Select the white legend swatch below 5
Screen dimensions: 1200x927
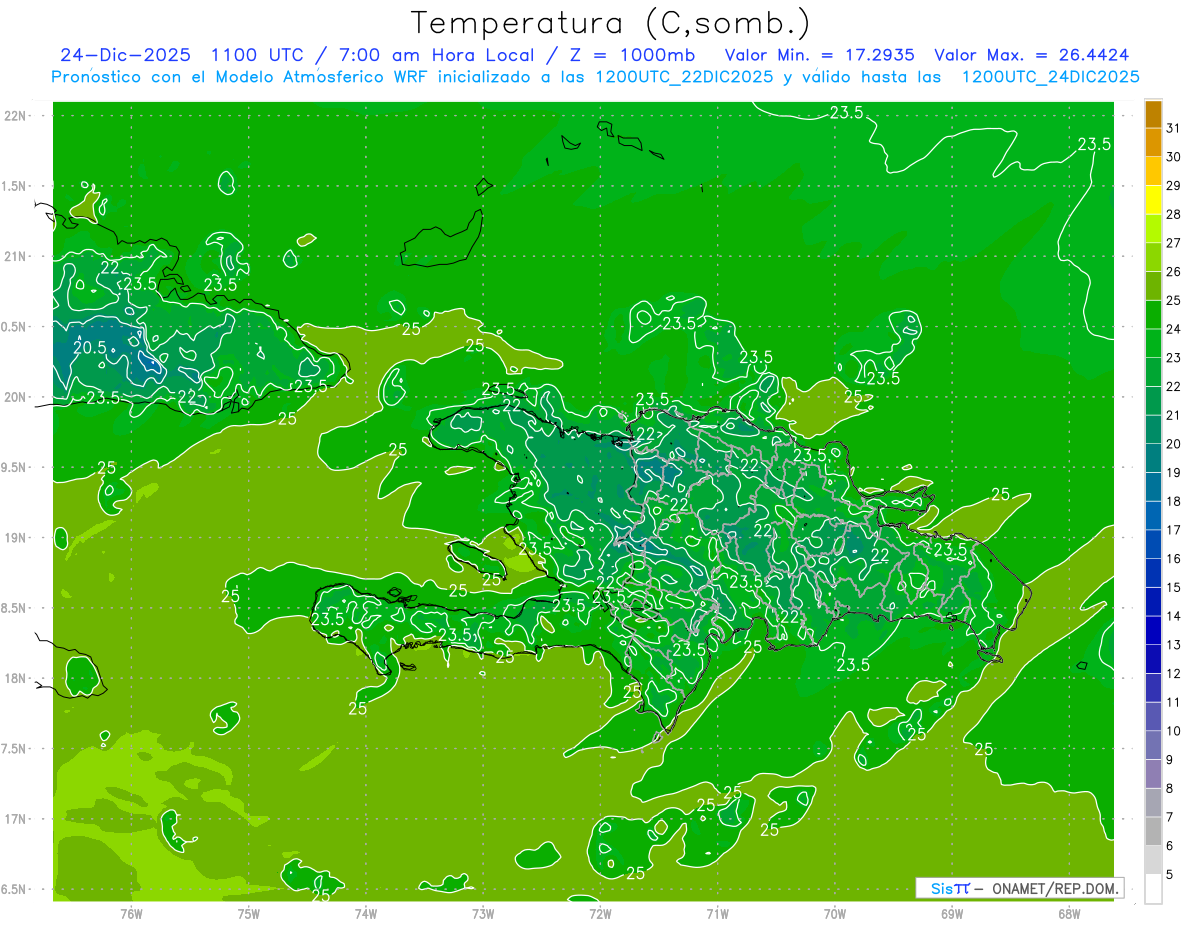pos(1153,889)
